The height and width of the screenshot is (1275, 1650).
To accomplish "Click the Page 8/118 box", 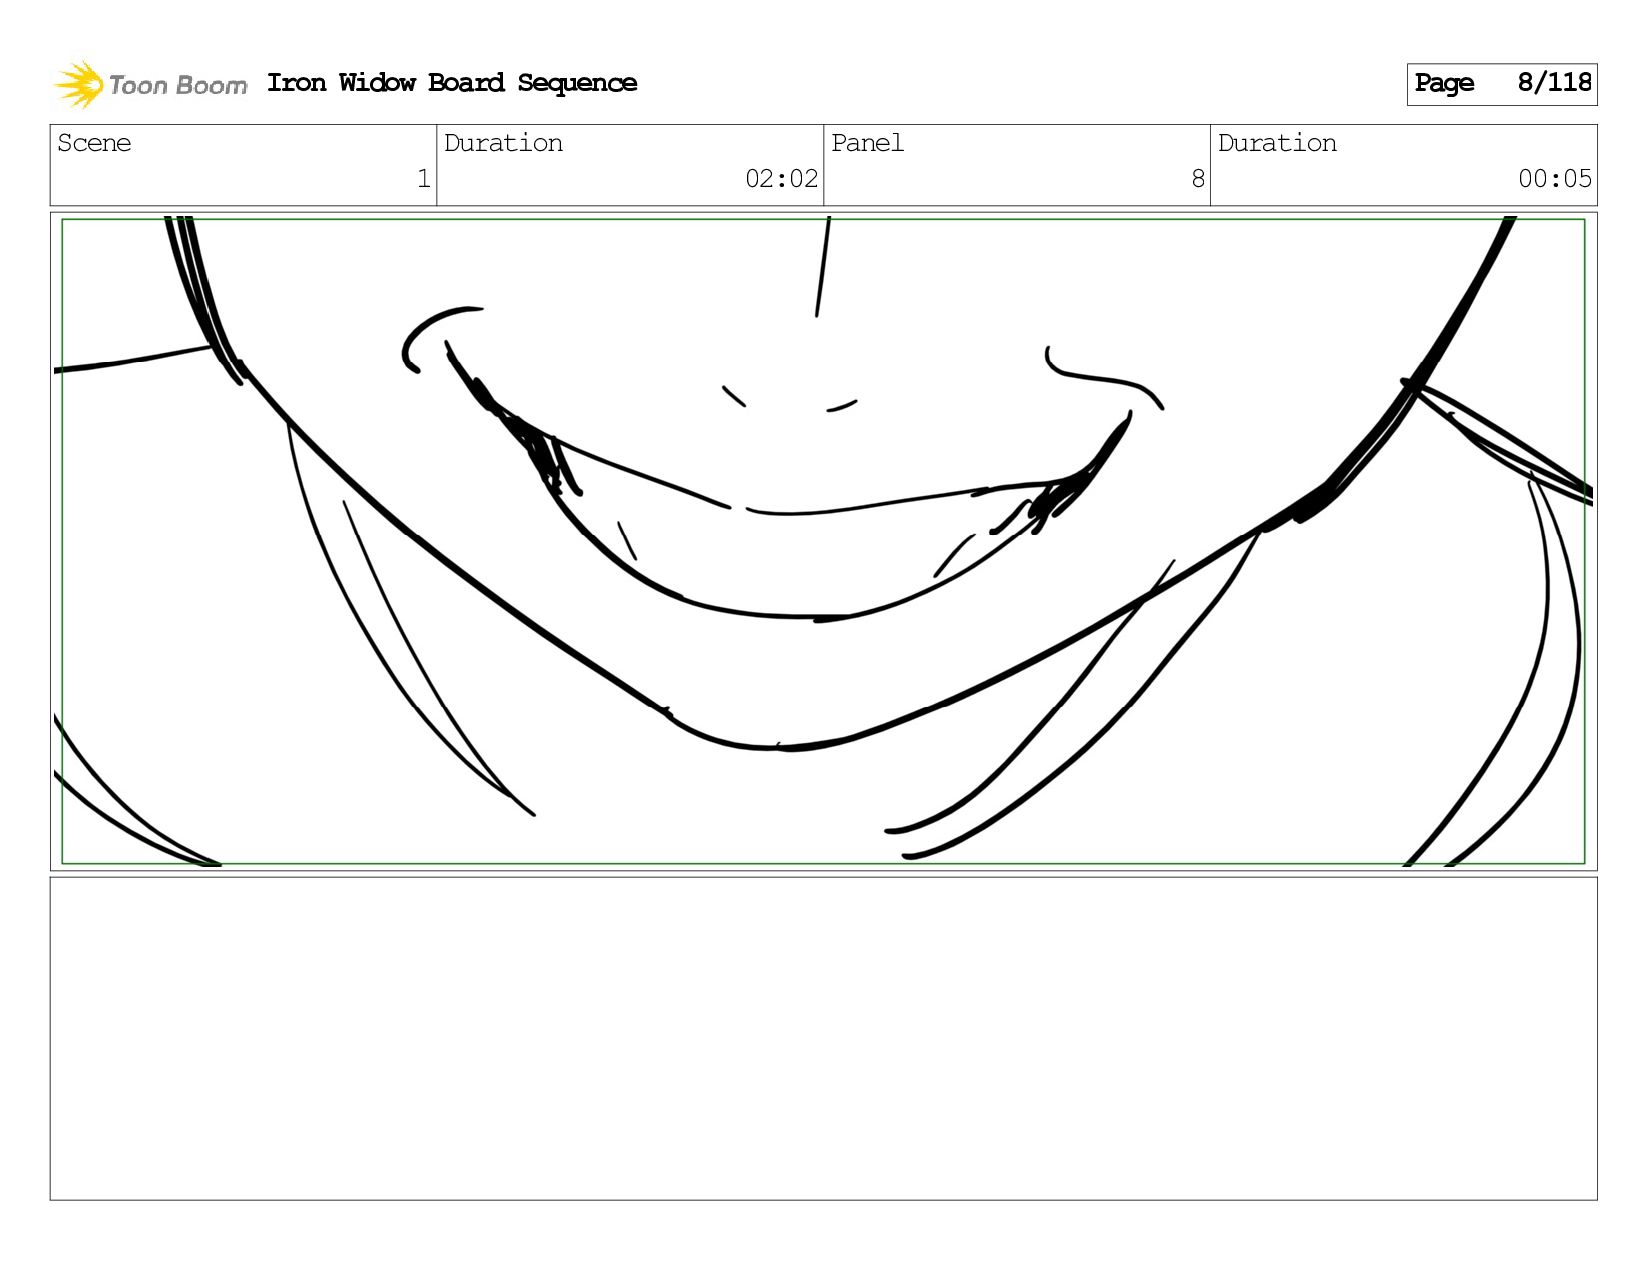I will [1502, 84].
